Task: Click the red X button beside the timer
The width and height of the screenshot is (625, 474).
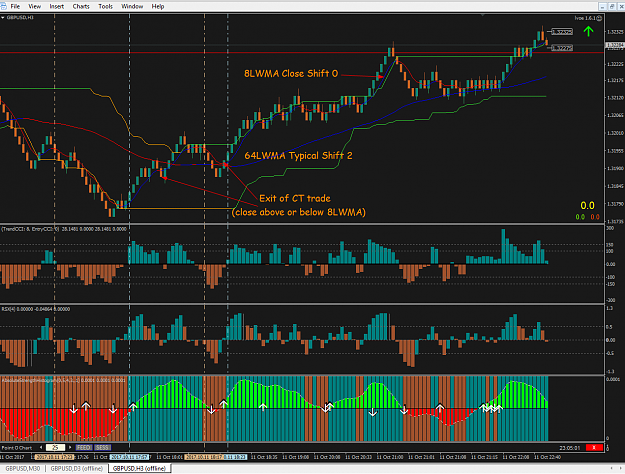Action: coord(594,448)
